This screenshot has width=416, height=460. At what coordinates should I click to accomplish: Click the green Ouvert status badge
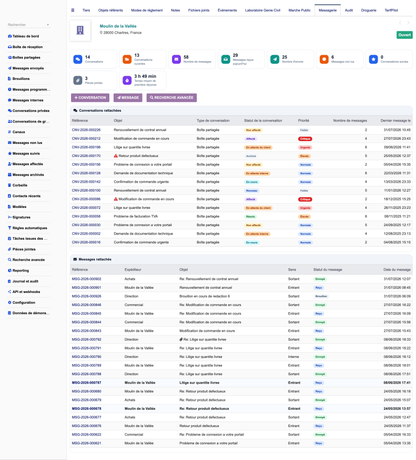click(404, 35)
